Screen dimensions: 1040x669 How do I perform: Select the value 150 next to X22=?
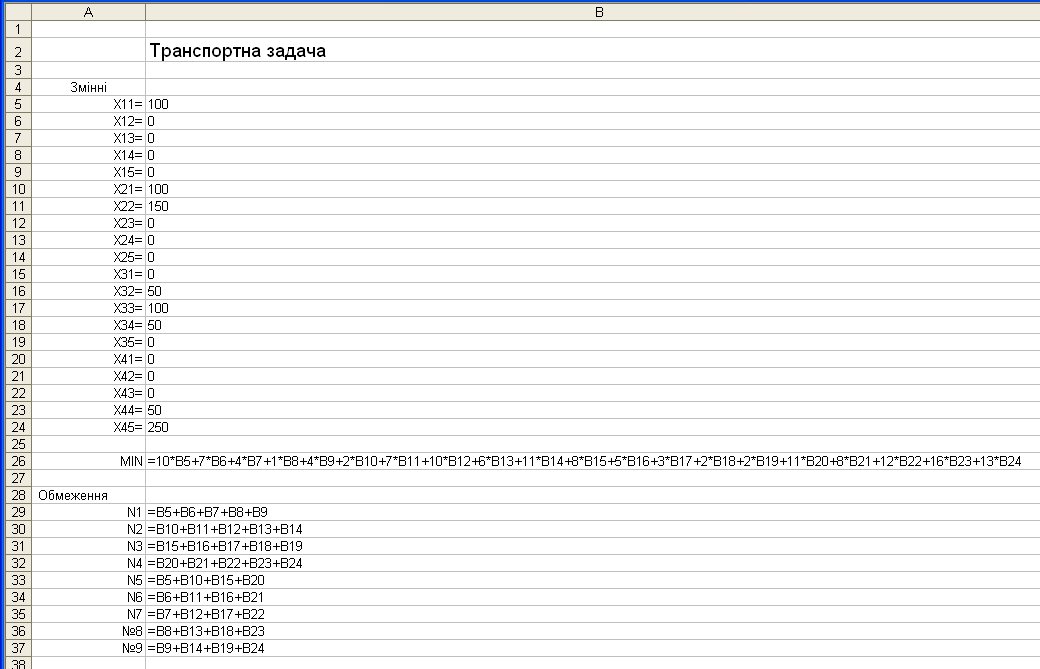[592, 206]
